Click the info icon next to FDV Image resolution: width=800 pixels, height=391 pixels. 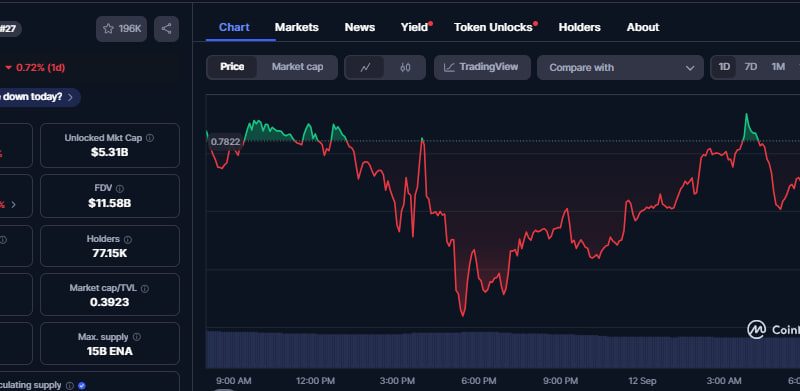coord(119,189)
